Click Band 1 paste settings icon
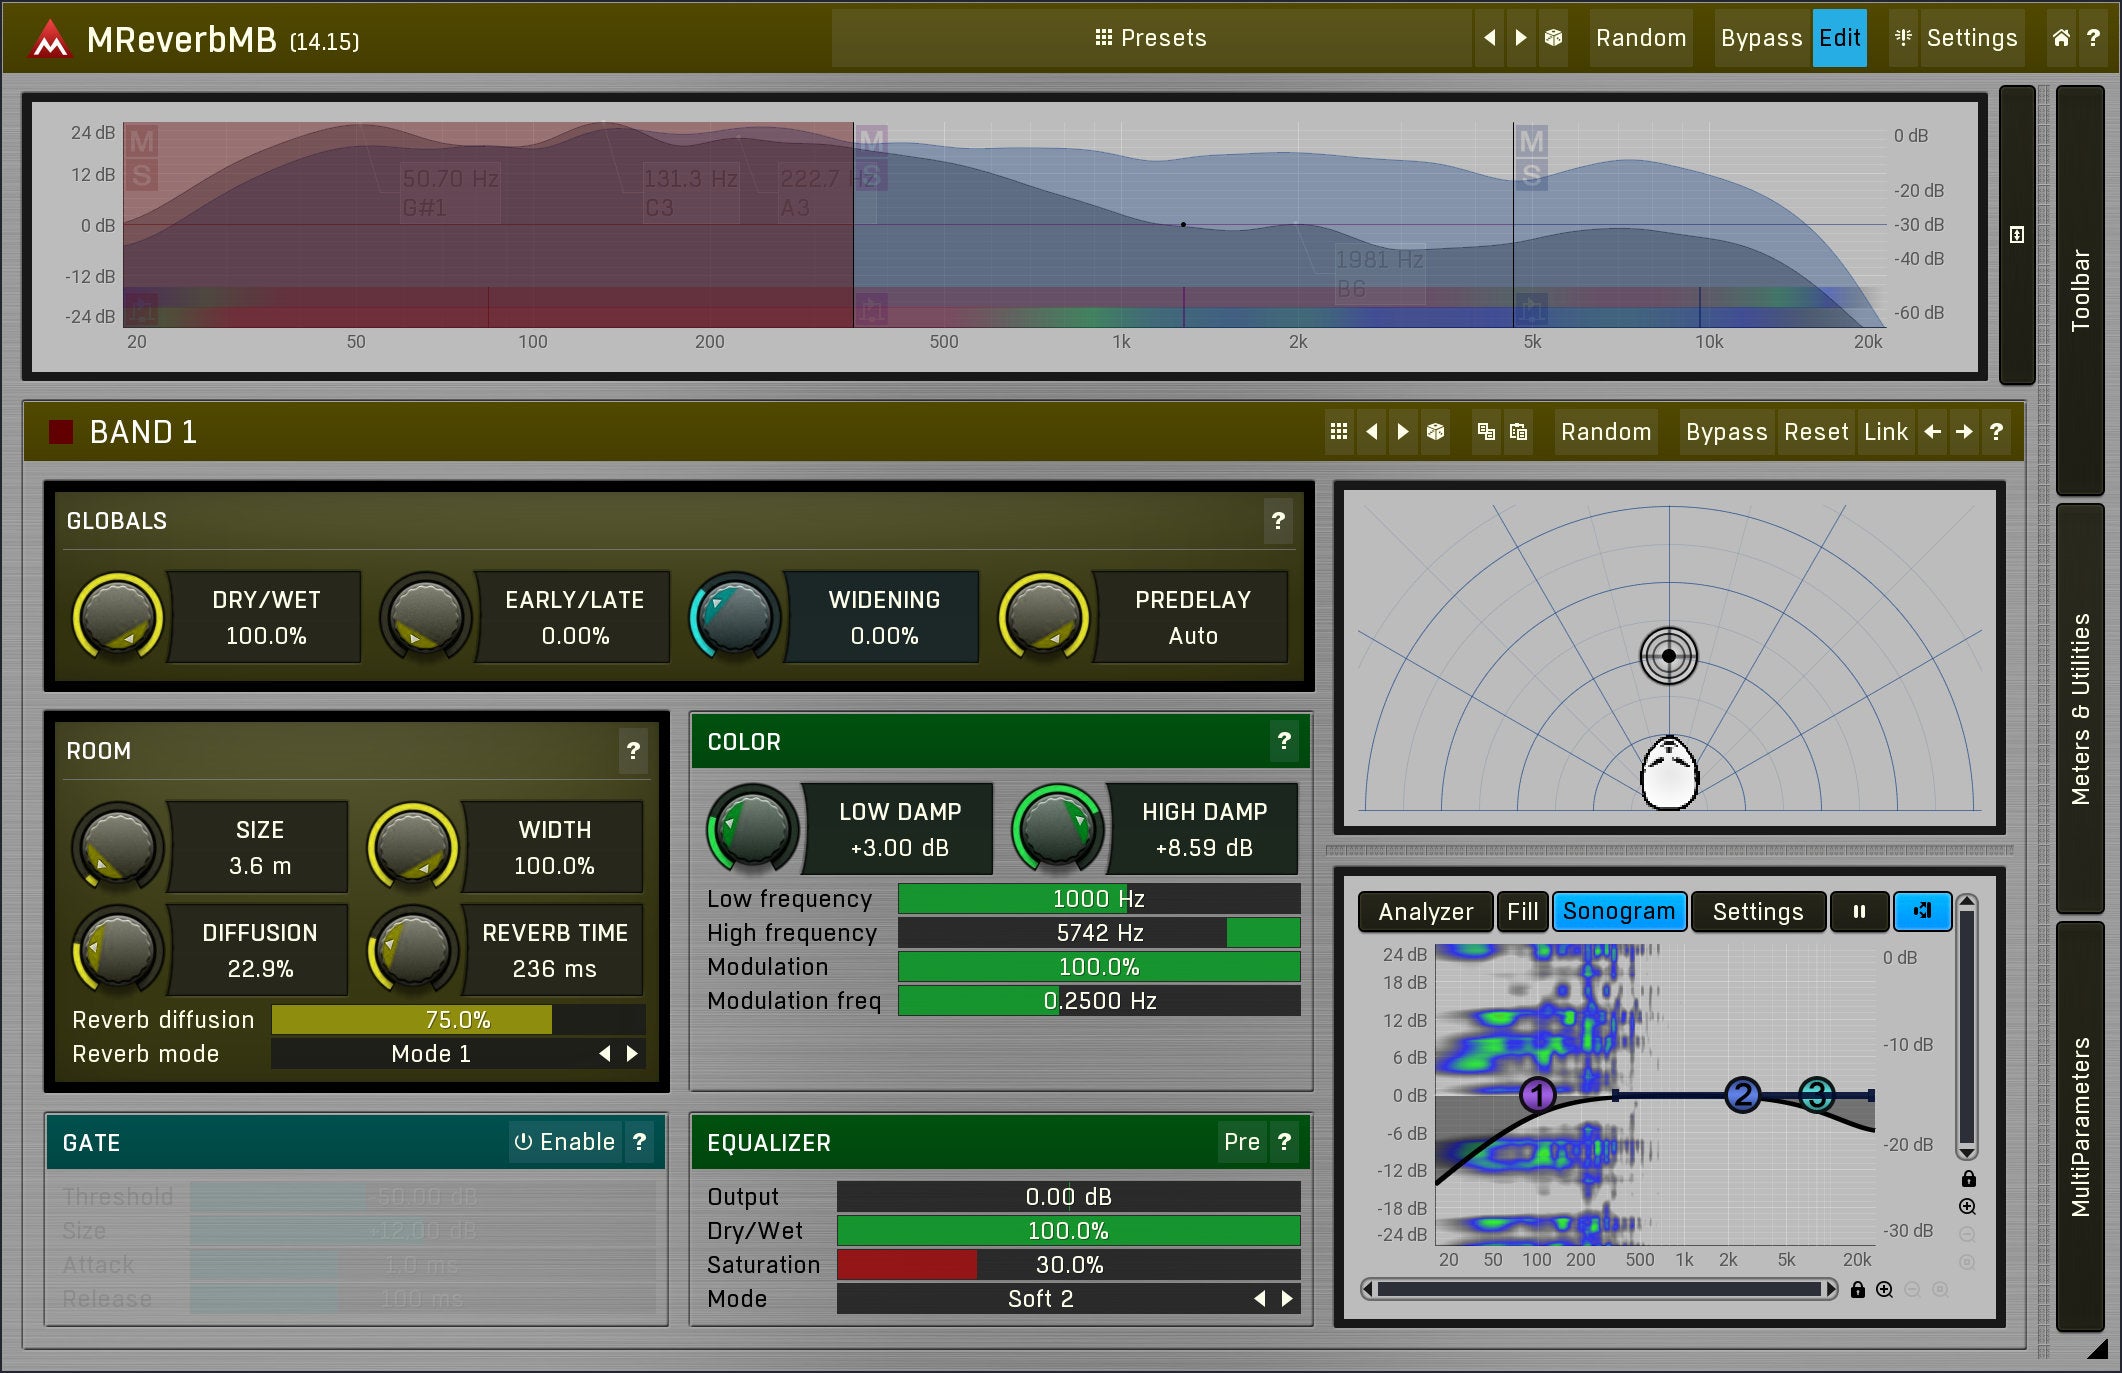 pyautogui.click(x=1518, y=432)
